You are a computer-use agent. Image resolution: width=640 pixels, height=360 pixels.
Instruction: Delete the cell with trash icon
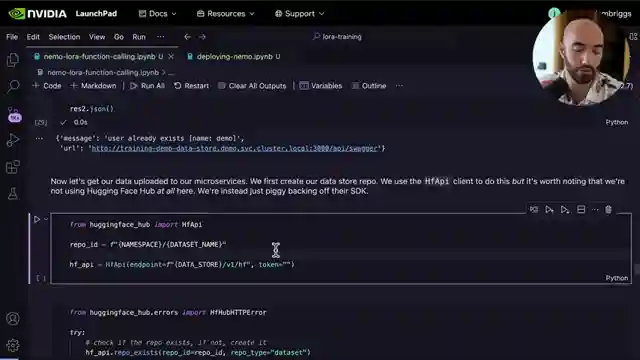pos(609,209)
